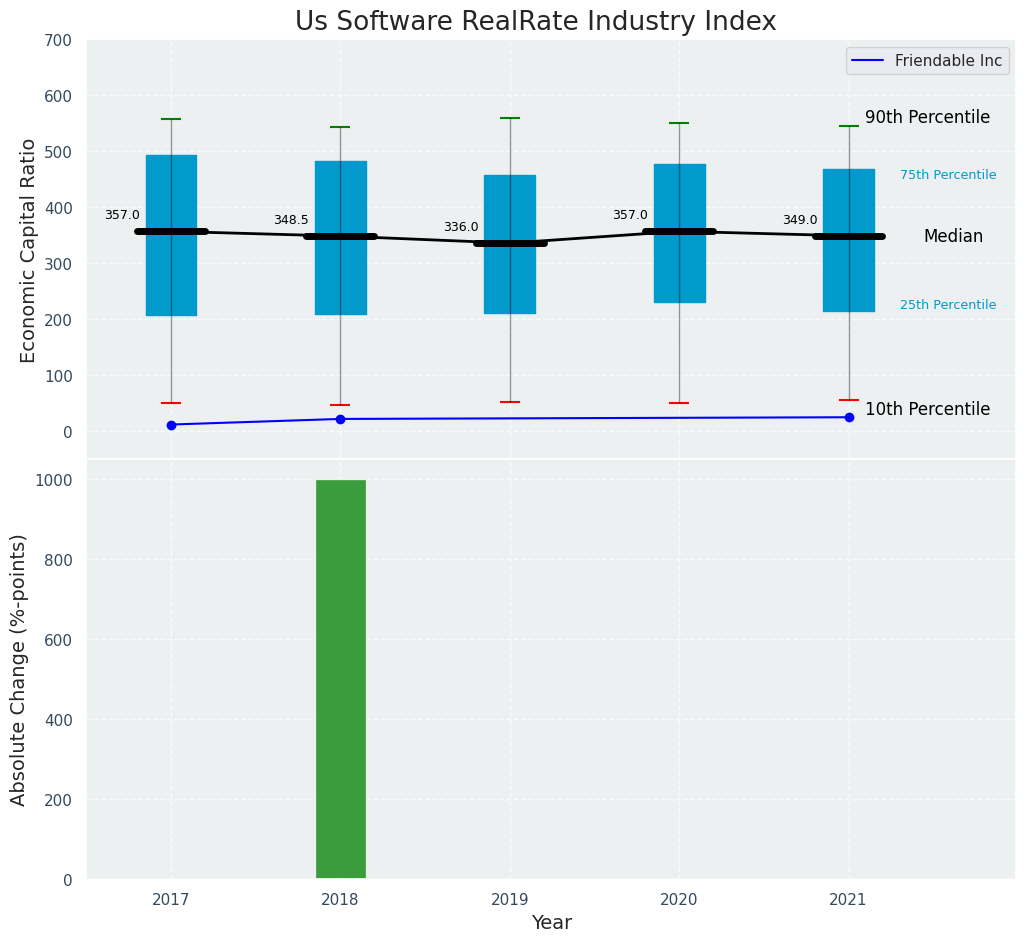Click the blue legend line sample
The image size is (1026, 942).
(x=868, y=61)
